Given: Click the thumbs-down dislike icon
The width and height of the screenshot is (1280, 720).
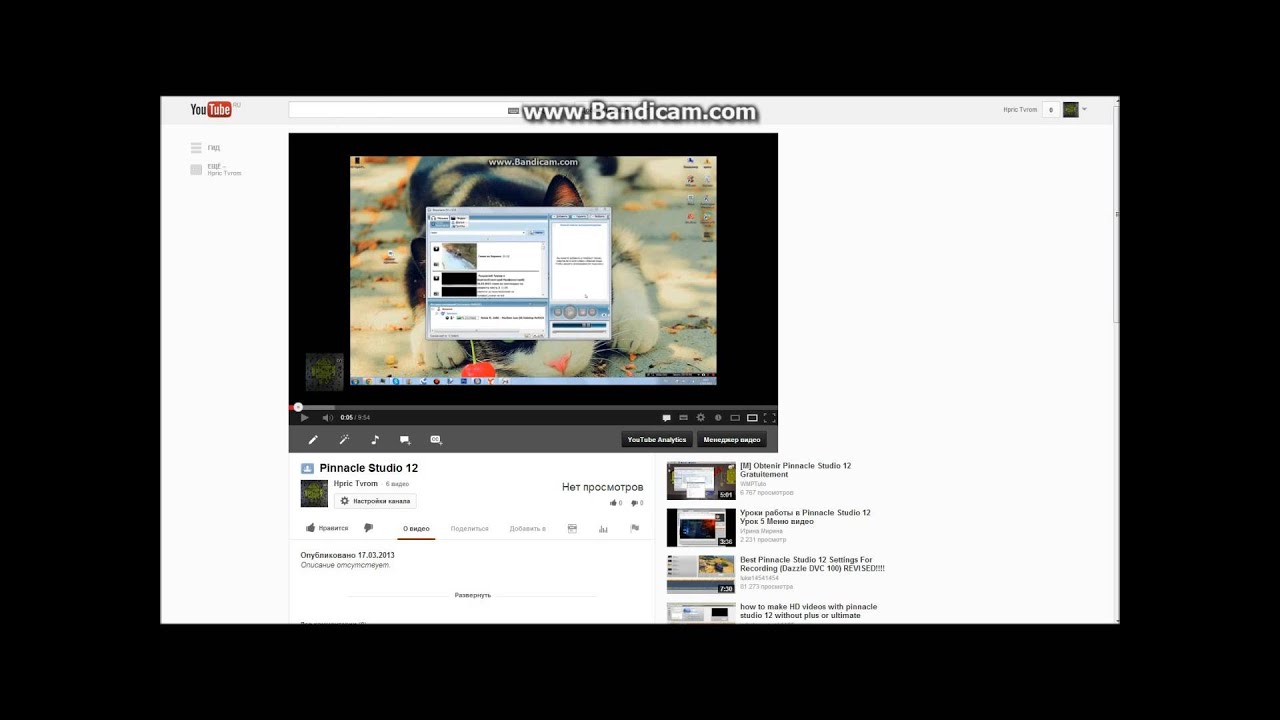Looking at the screenshot, I should 368,528.
